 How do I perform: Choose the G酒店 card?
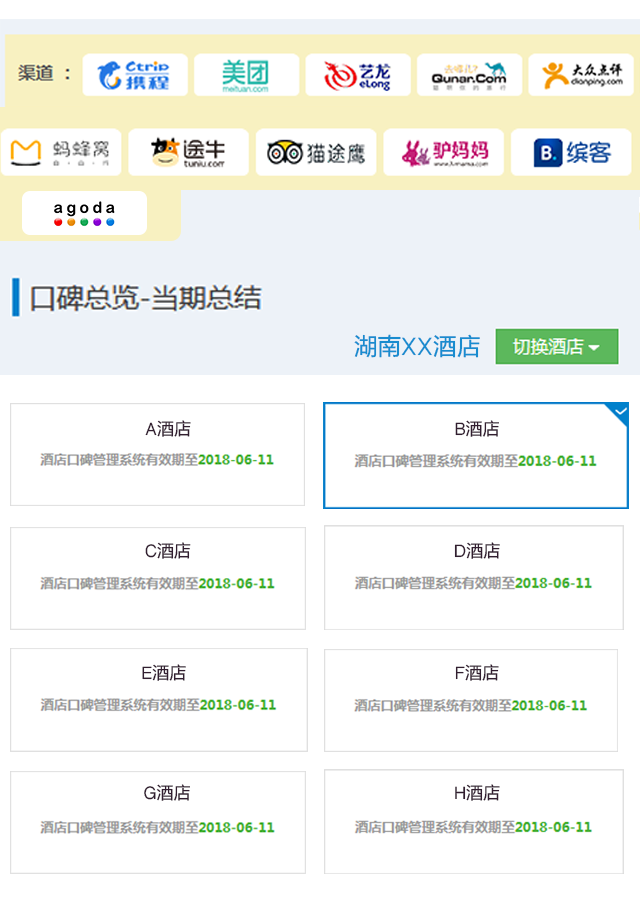coord(158,822)
